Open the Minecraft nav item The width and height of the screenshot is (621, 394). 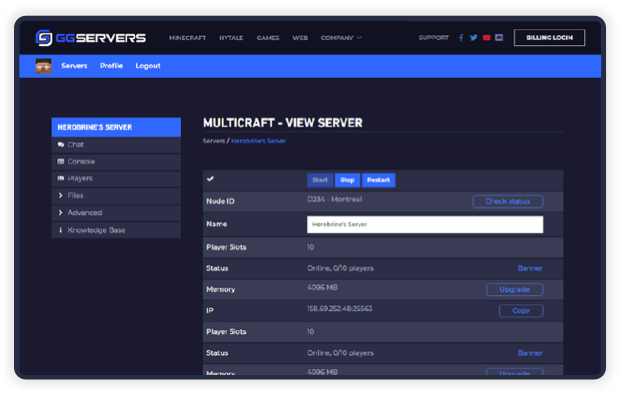[187, 38]
